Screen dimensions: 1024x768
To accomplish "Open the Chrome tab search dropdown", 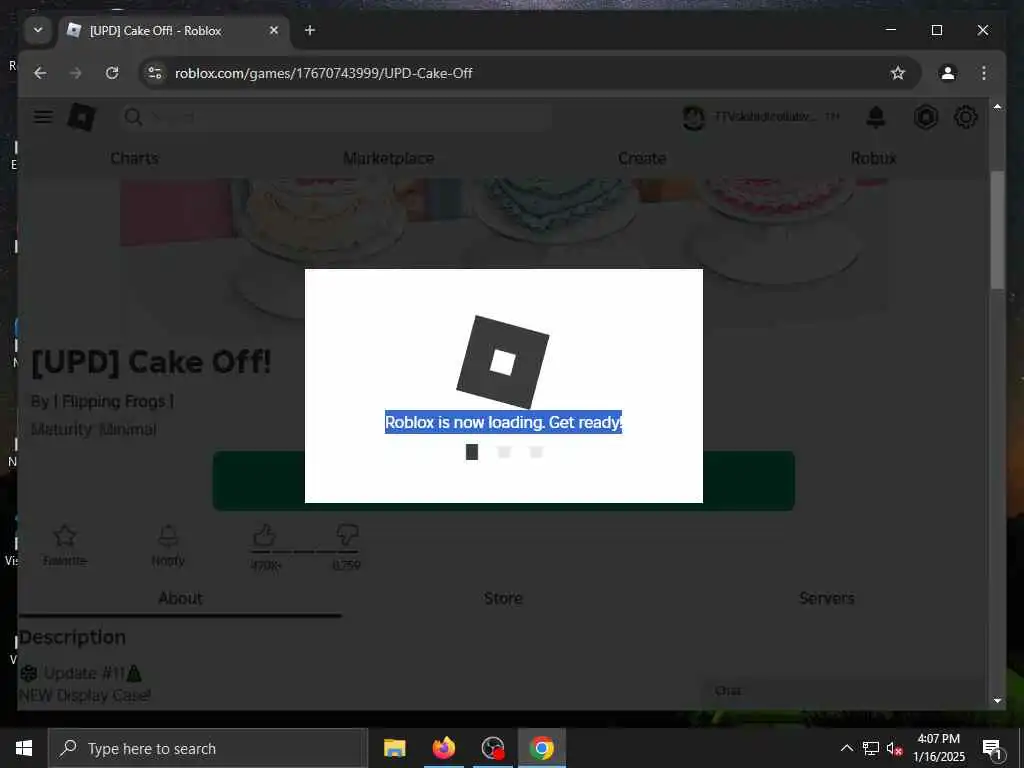I will coord(38,30).
